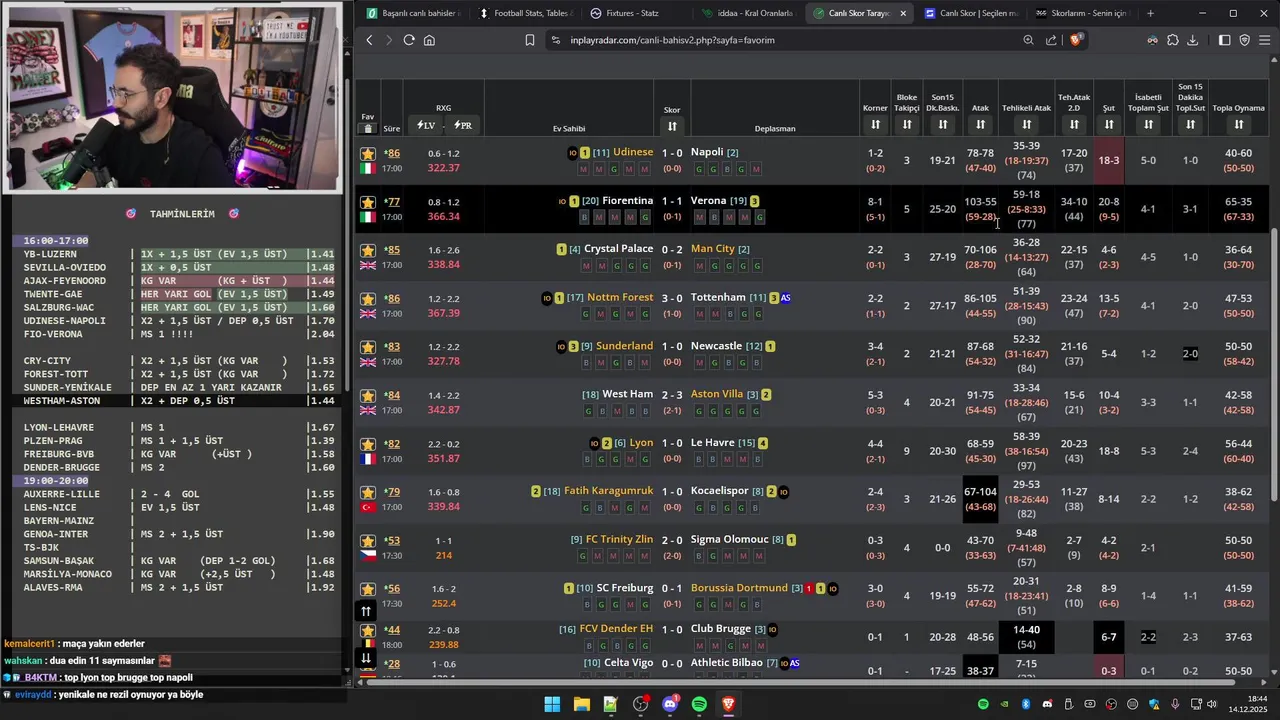The image size is (1280, 720).
Task: Toggle favorite star for Lyon–Le Havre row
Action: [368, 444]
